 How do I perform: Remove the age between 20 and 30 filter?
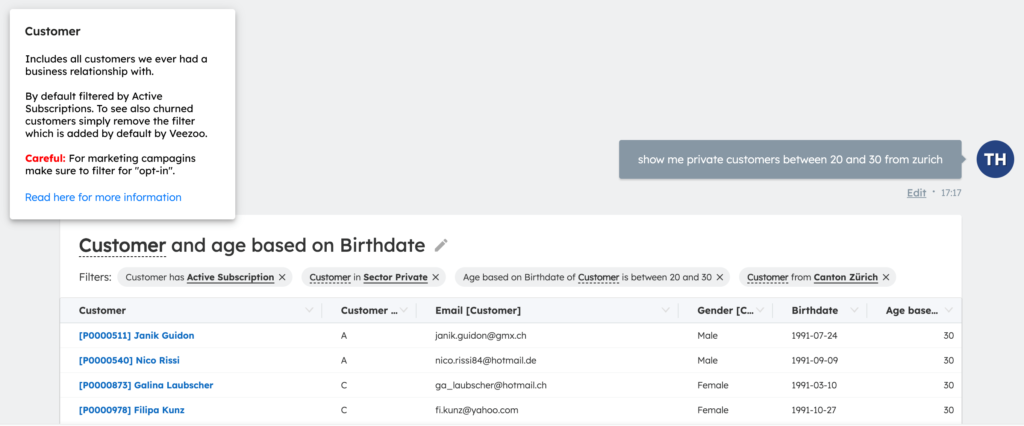[x=719, y=277]
